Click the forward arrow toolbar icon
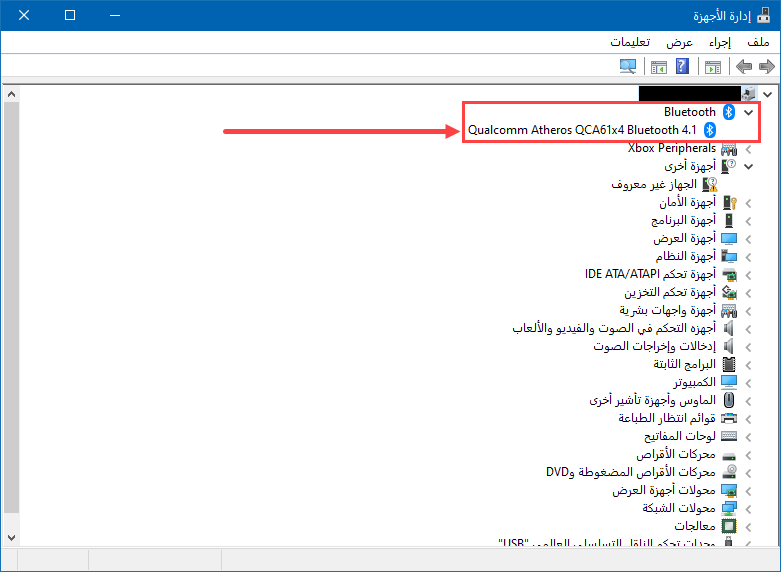781x572 pixels. pyautogui.click(x=766, y=66)
